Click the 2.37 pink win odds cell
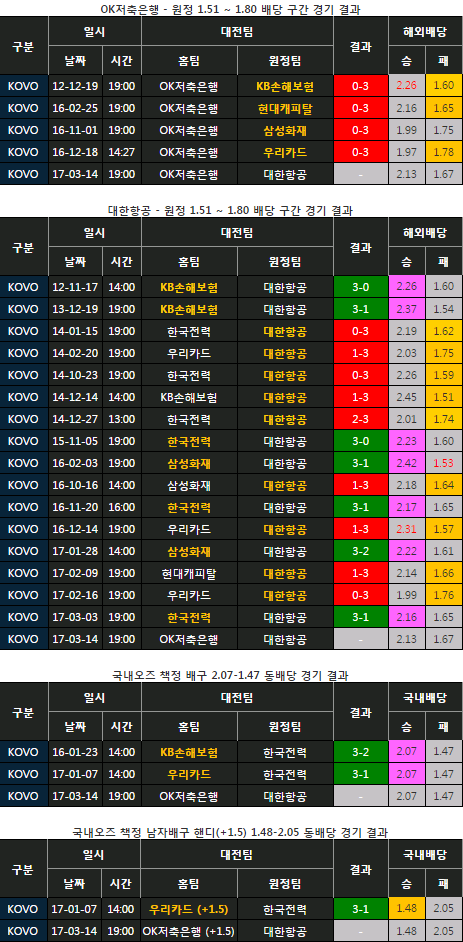Viewport: 463px width, 942px height. (x=407, y=309)
